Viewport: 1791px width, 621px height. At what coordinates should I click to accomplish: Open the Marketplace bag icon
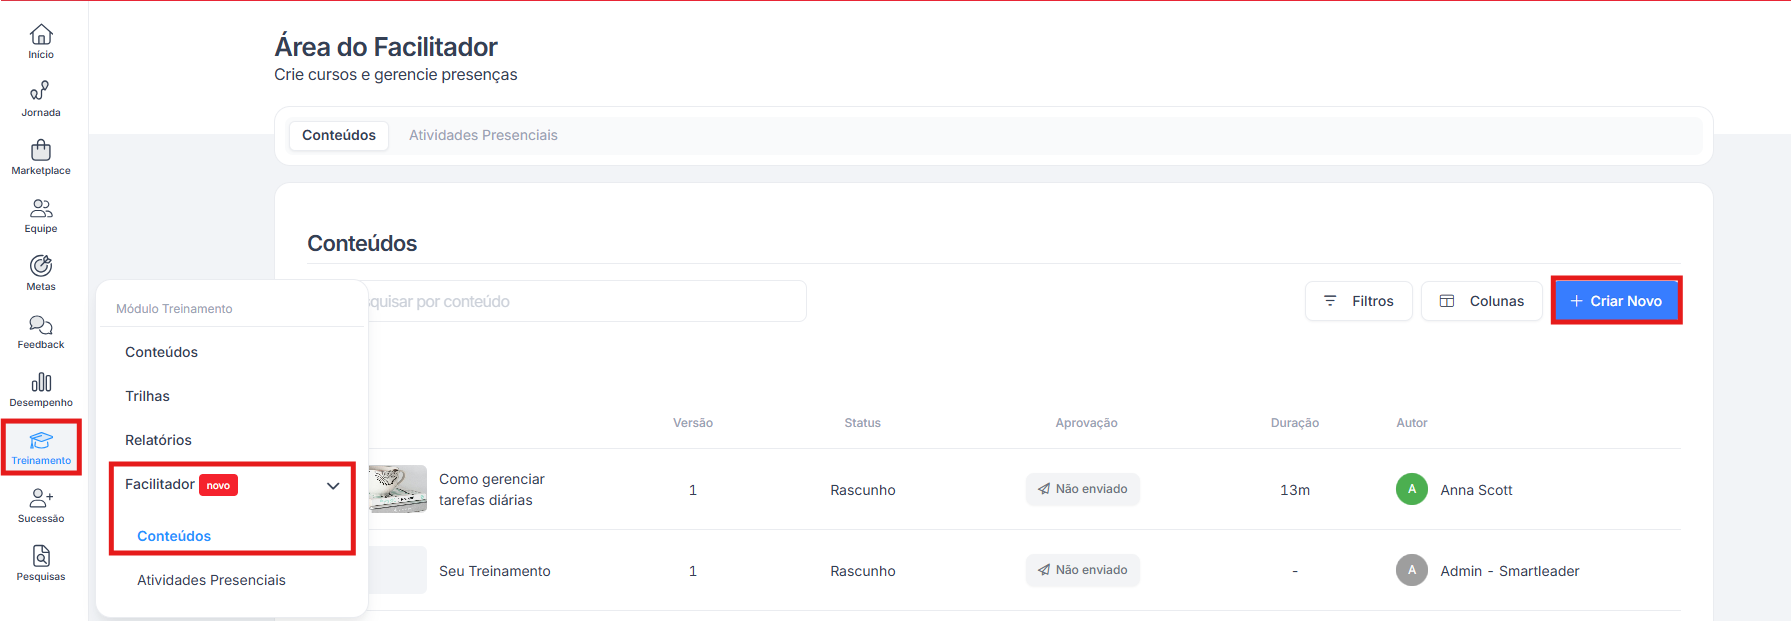pos(41,157)
